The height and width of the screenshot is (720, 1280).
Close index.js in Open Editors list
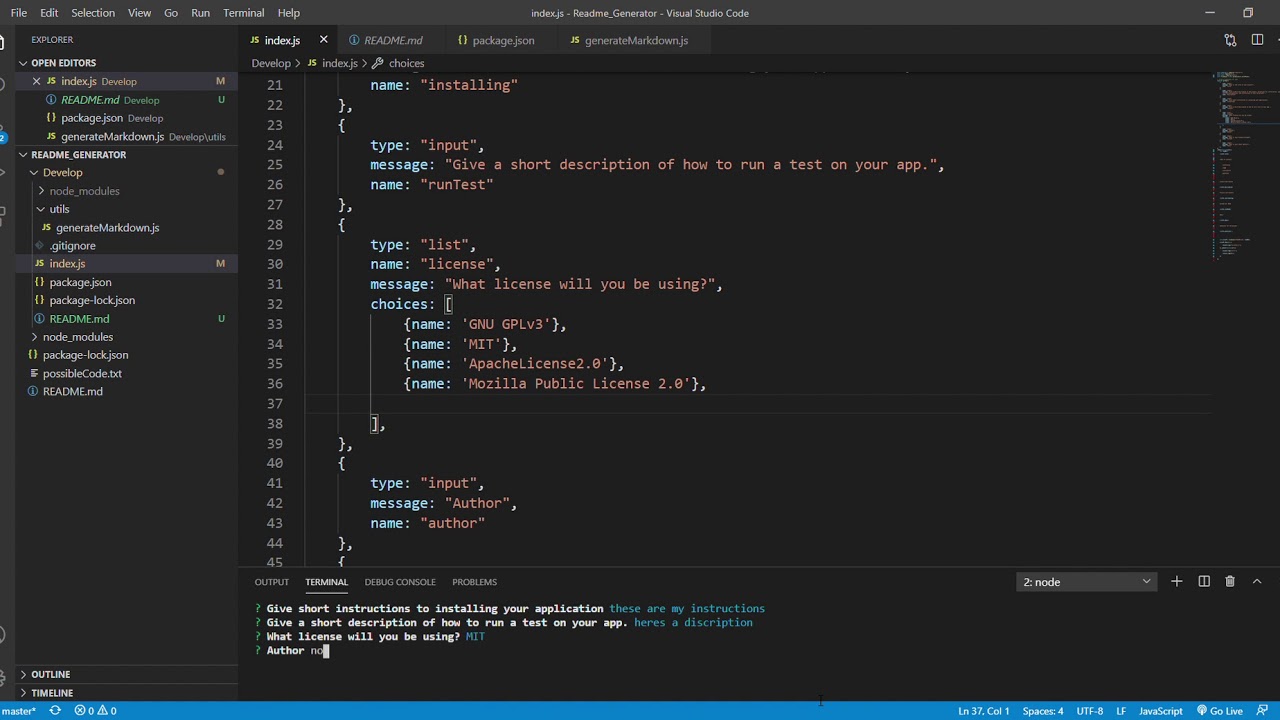36,81
